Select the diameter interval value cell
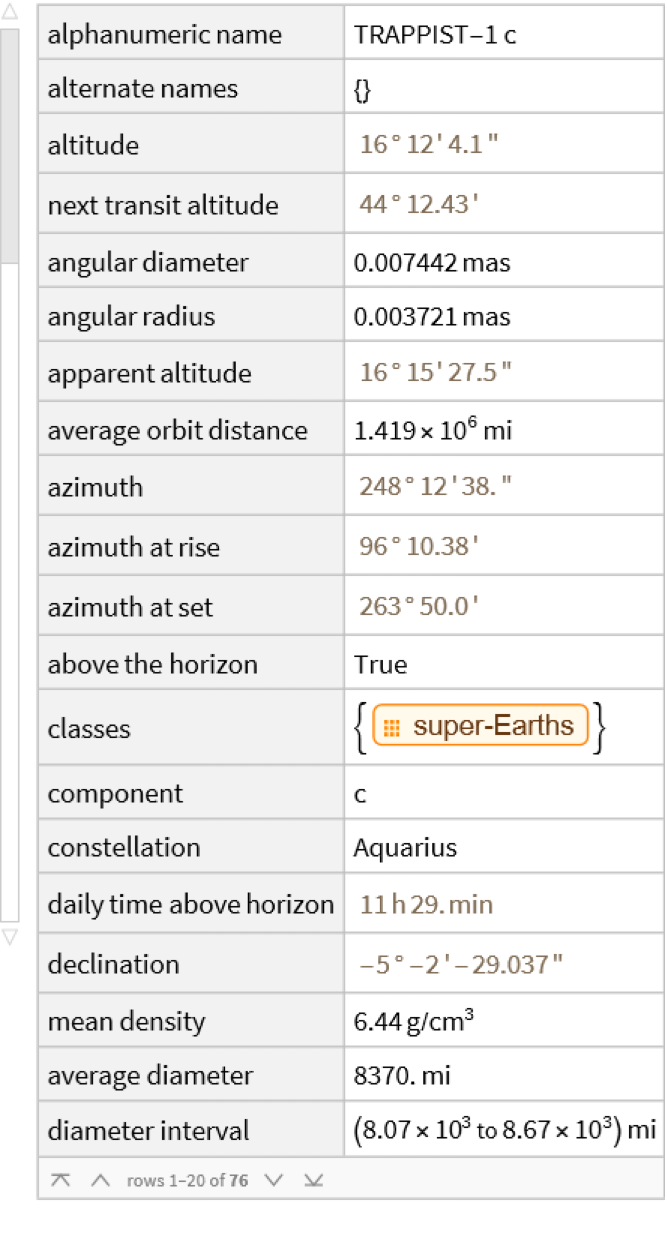This screenshot has height=1234, width=667. coord(504,1131)
